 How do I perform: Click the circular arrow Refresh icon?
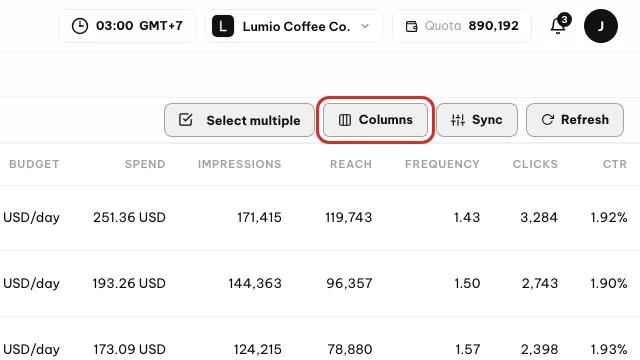[x=547, y=120]
